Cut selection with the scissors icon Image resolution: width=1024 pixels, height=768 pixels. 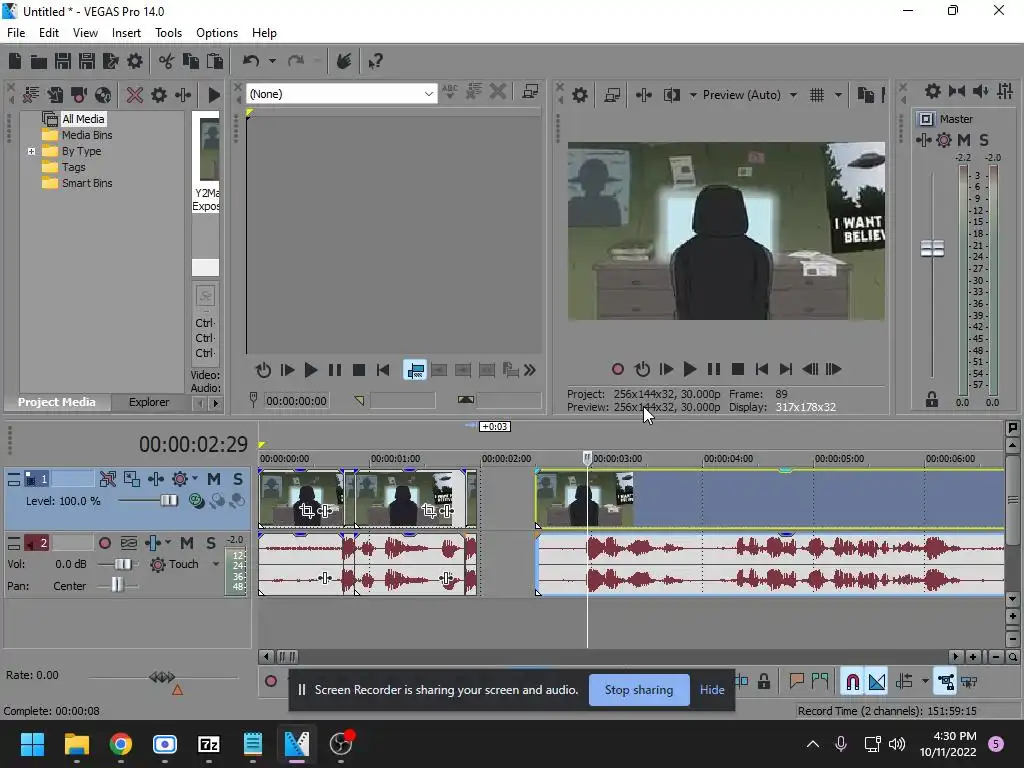coord(167,61)
